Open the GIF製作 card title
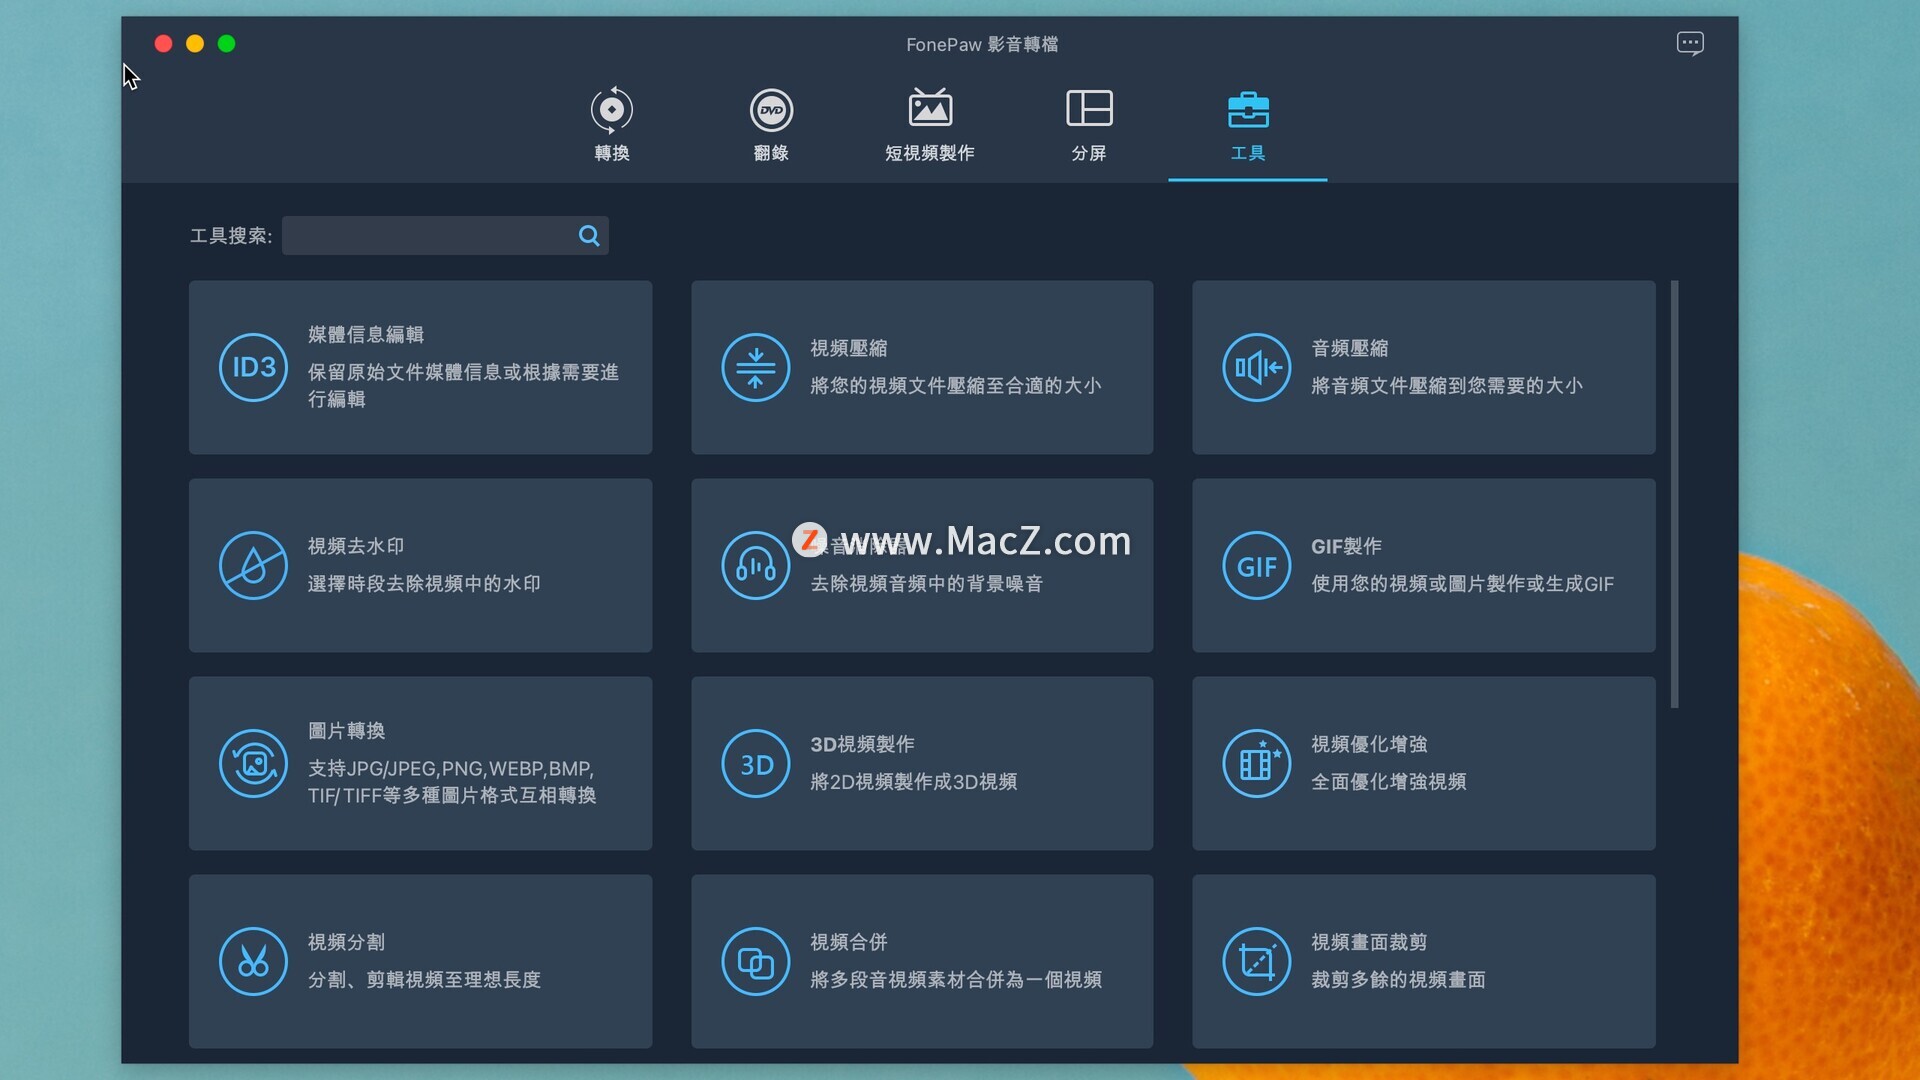Image resolution: width=1920 pixels, height=1080 pixels. coord(1347,546)
